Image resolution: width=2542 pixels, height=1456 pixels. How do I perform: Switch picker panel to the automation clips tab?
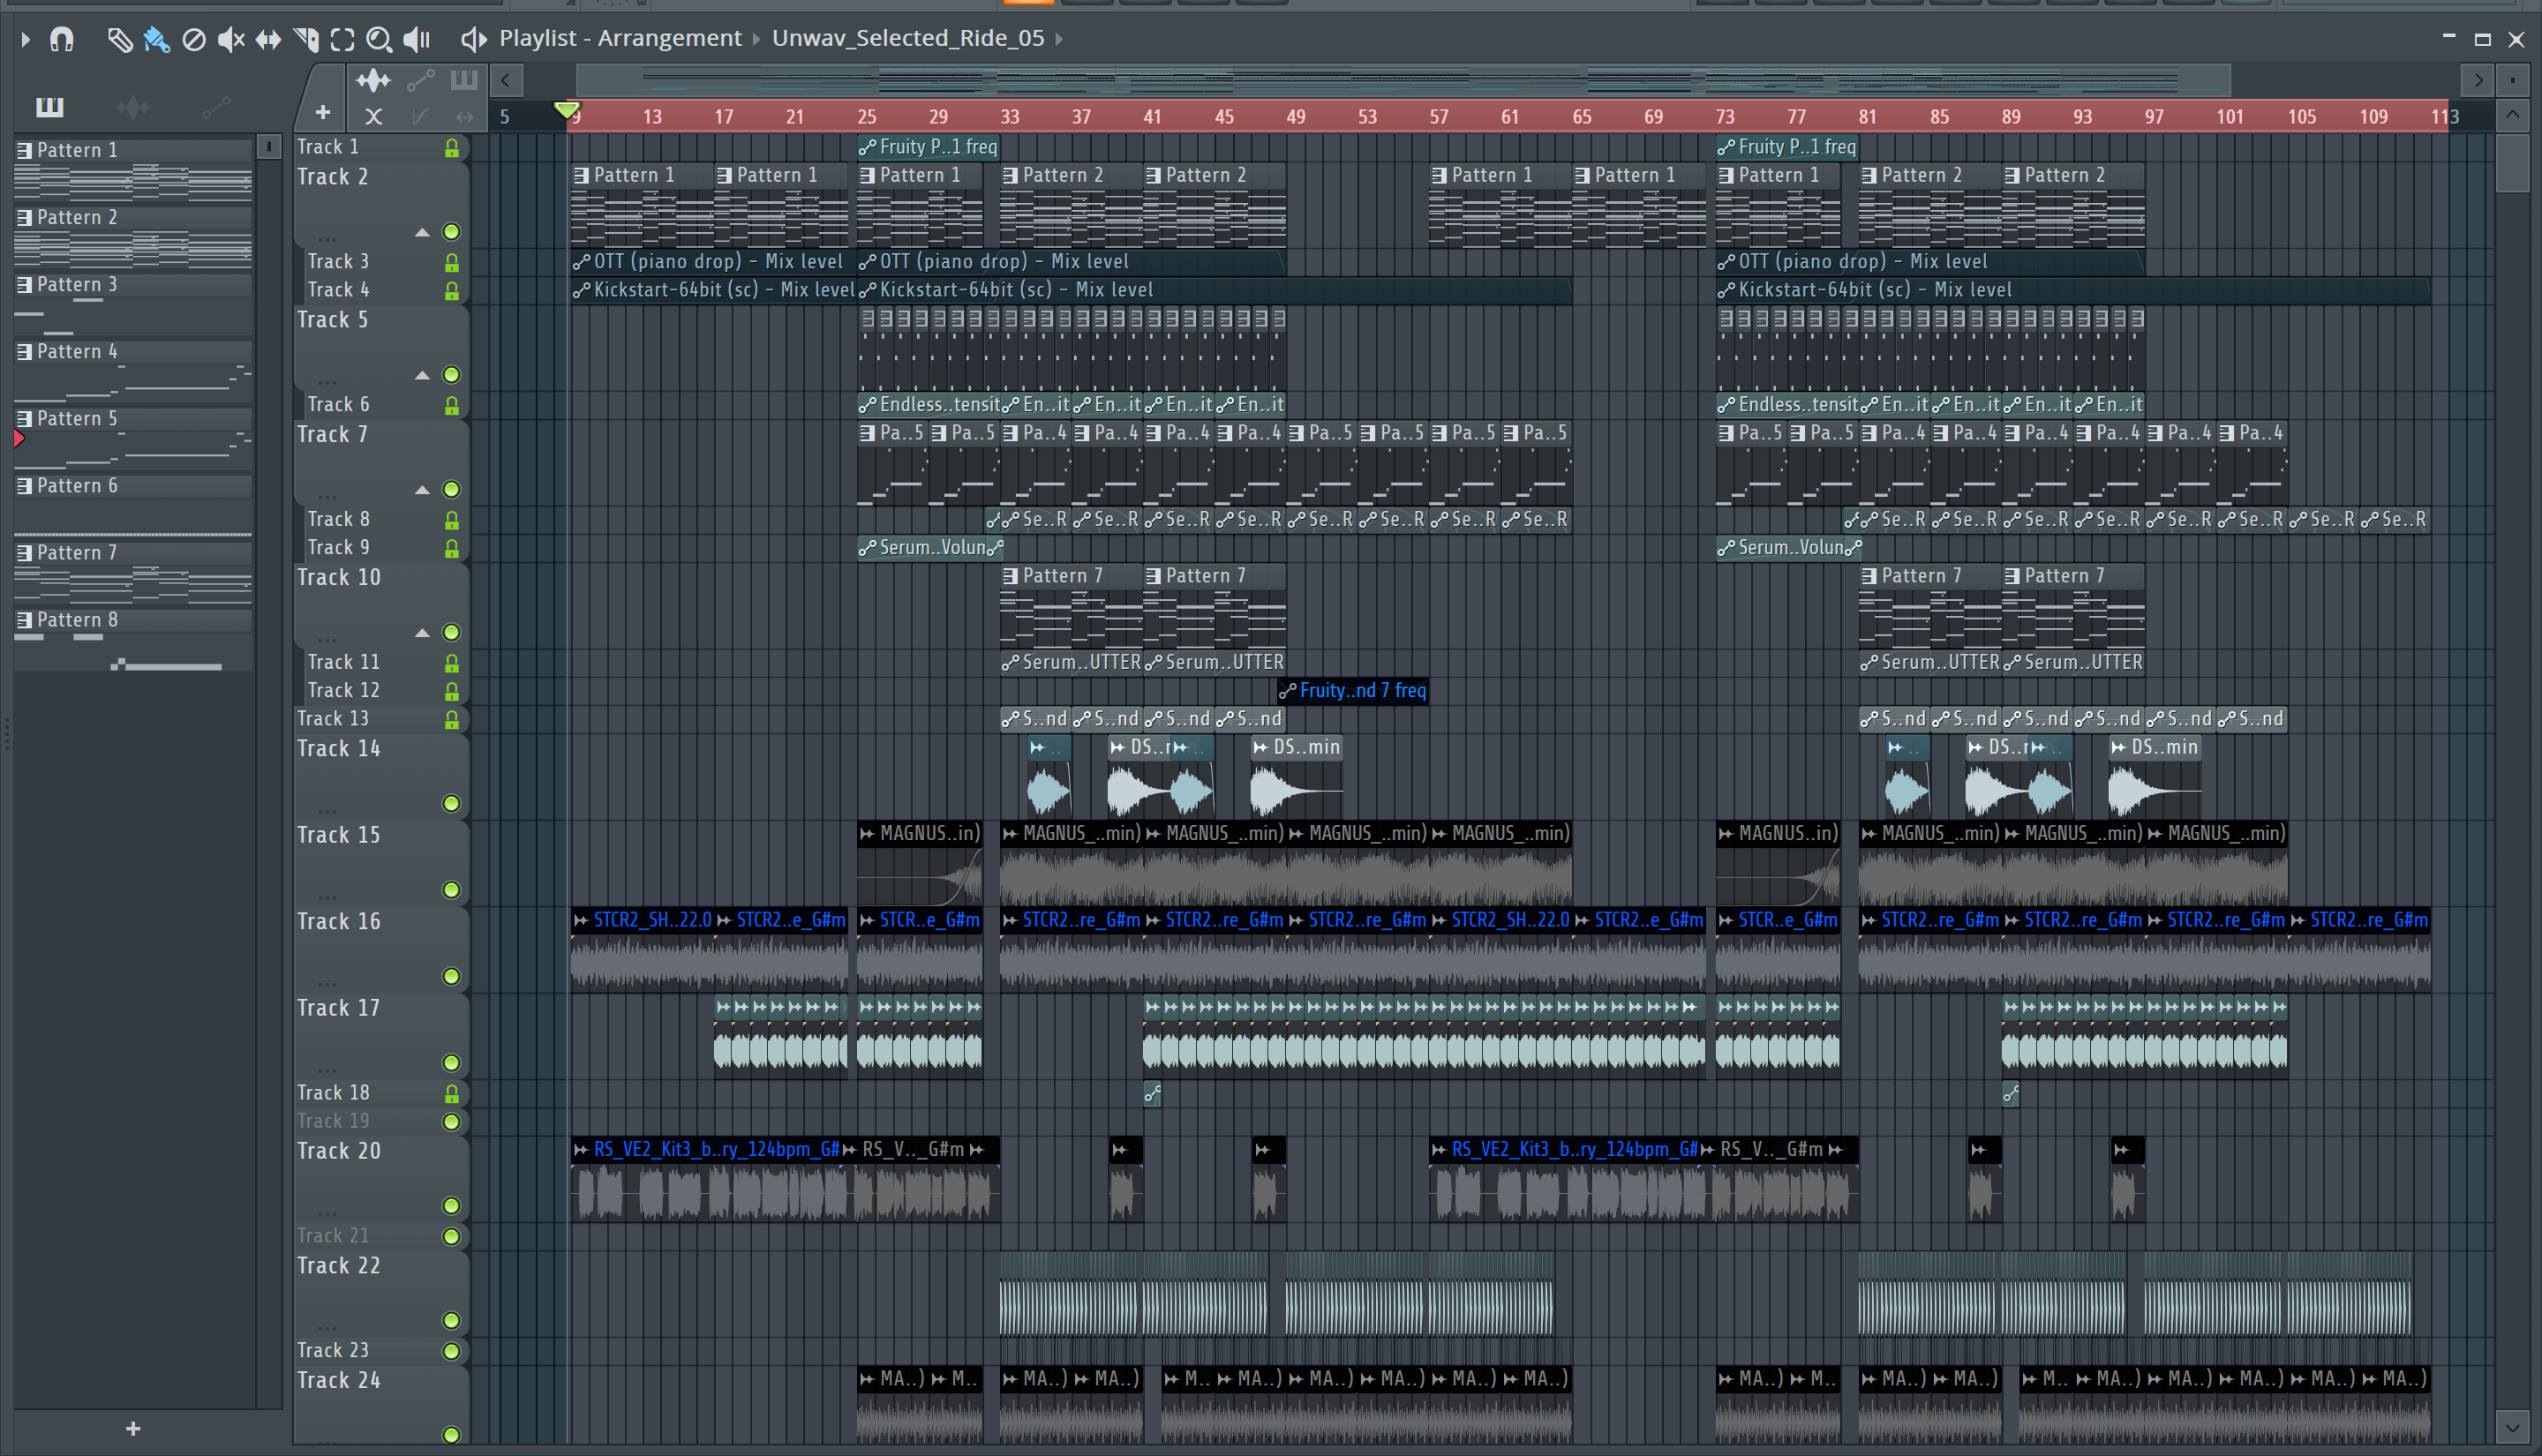click(216, 107)
